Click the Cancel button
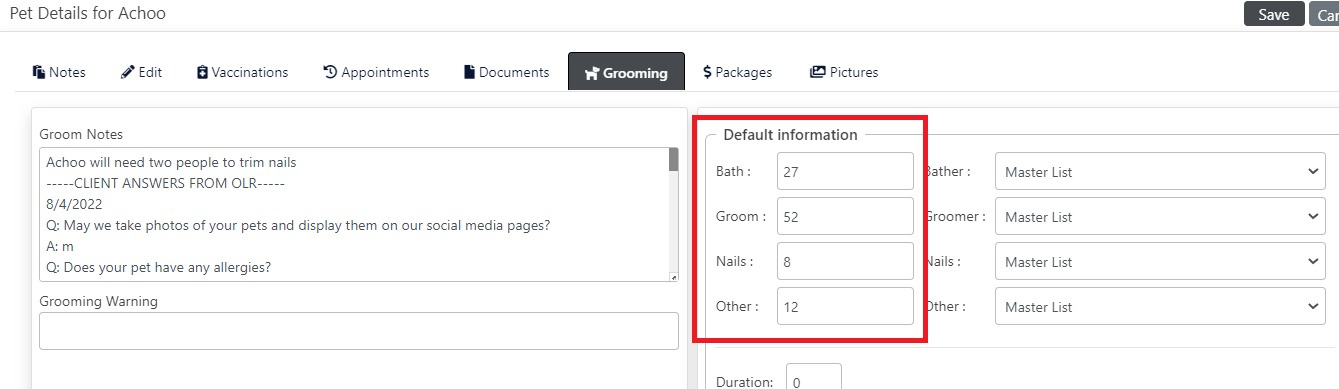This screenshot has height=389, width=1339. [1324, 14]
